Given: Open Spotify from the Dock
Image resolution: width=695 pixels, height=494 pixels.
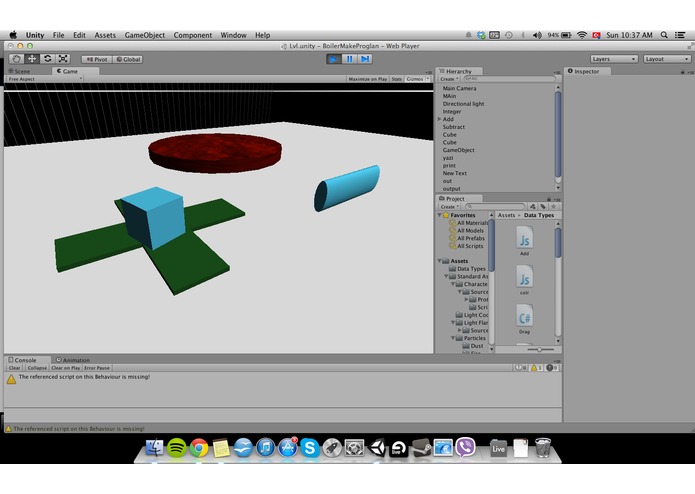Looking at the screenshot, I should tap(176, 448).
